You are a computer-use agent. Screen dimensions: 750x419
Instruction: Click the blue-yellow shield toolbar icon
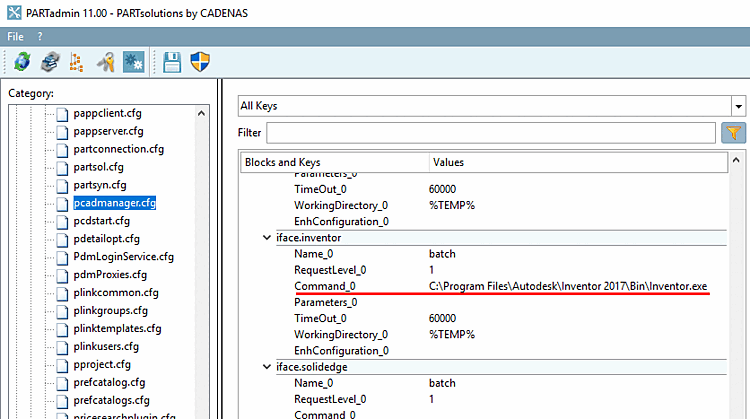[200, 62]
